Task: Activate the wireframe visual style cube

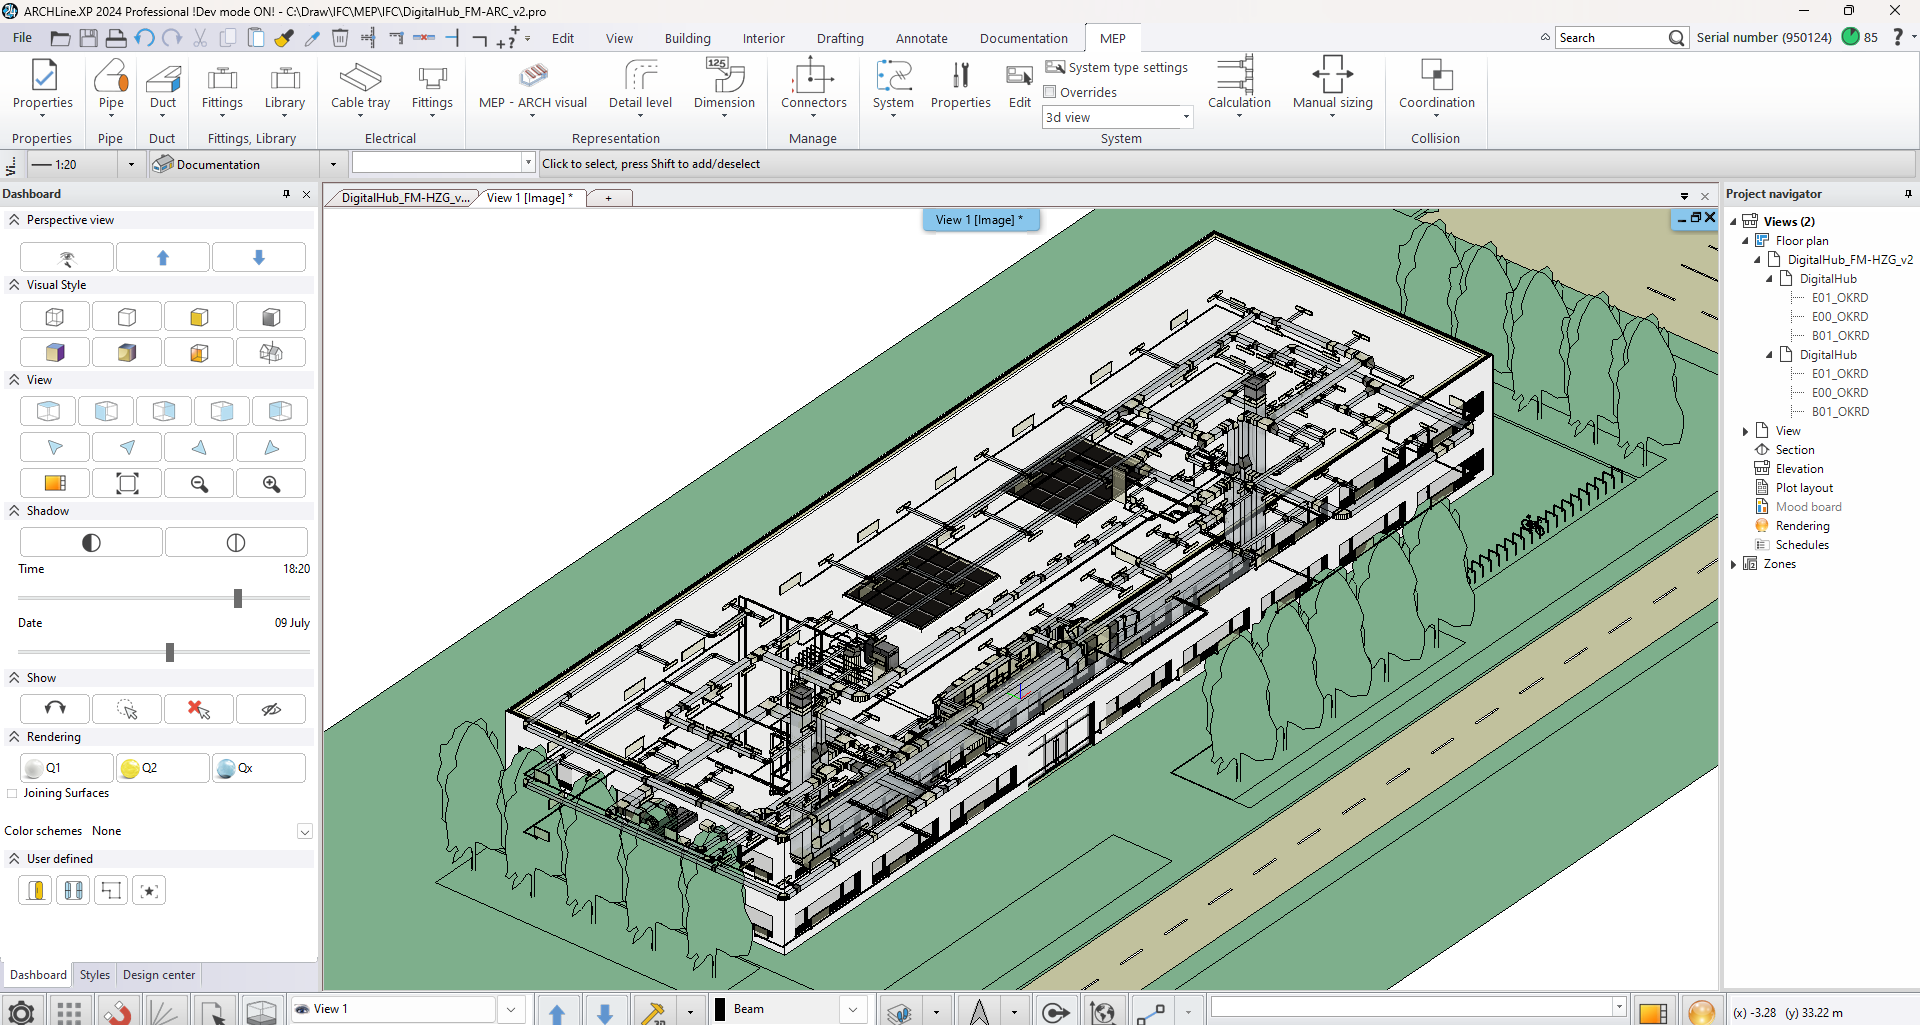Action: (x=55, y=316)
